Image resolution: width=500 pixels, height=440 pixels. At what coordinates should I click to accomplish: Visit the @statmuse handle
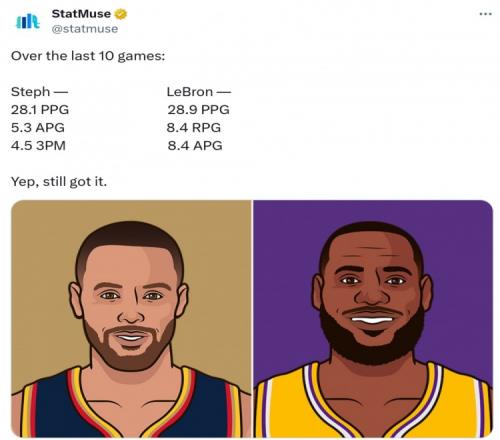[85, 29]
